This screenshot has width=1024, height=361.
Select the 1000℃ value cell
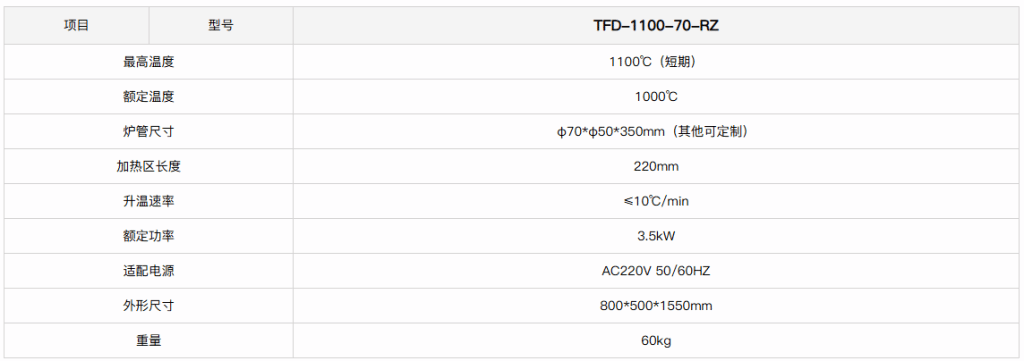pos(656,97)
